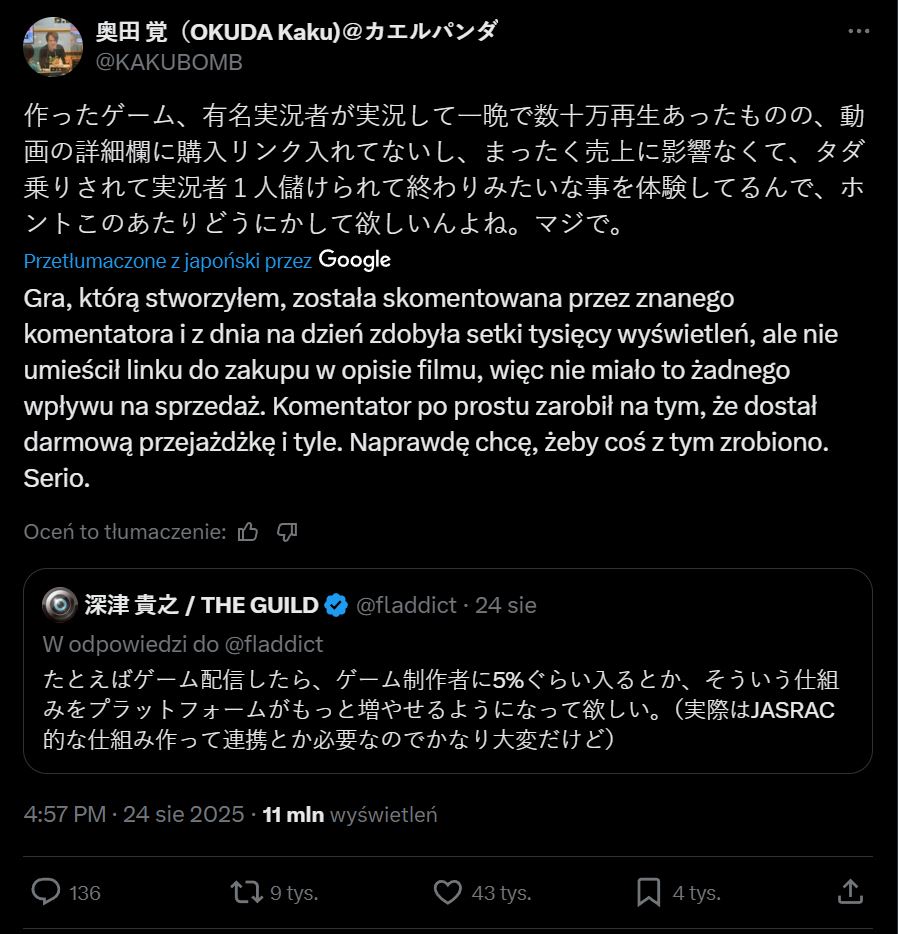Click the 43 tys. likes count
898x934 pixels.
pos(501,892)
